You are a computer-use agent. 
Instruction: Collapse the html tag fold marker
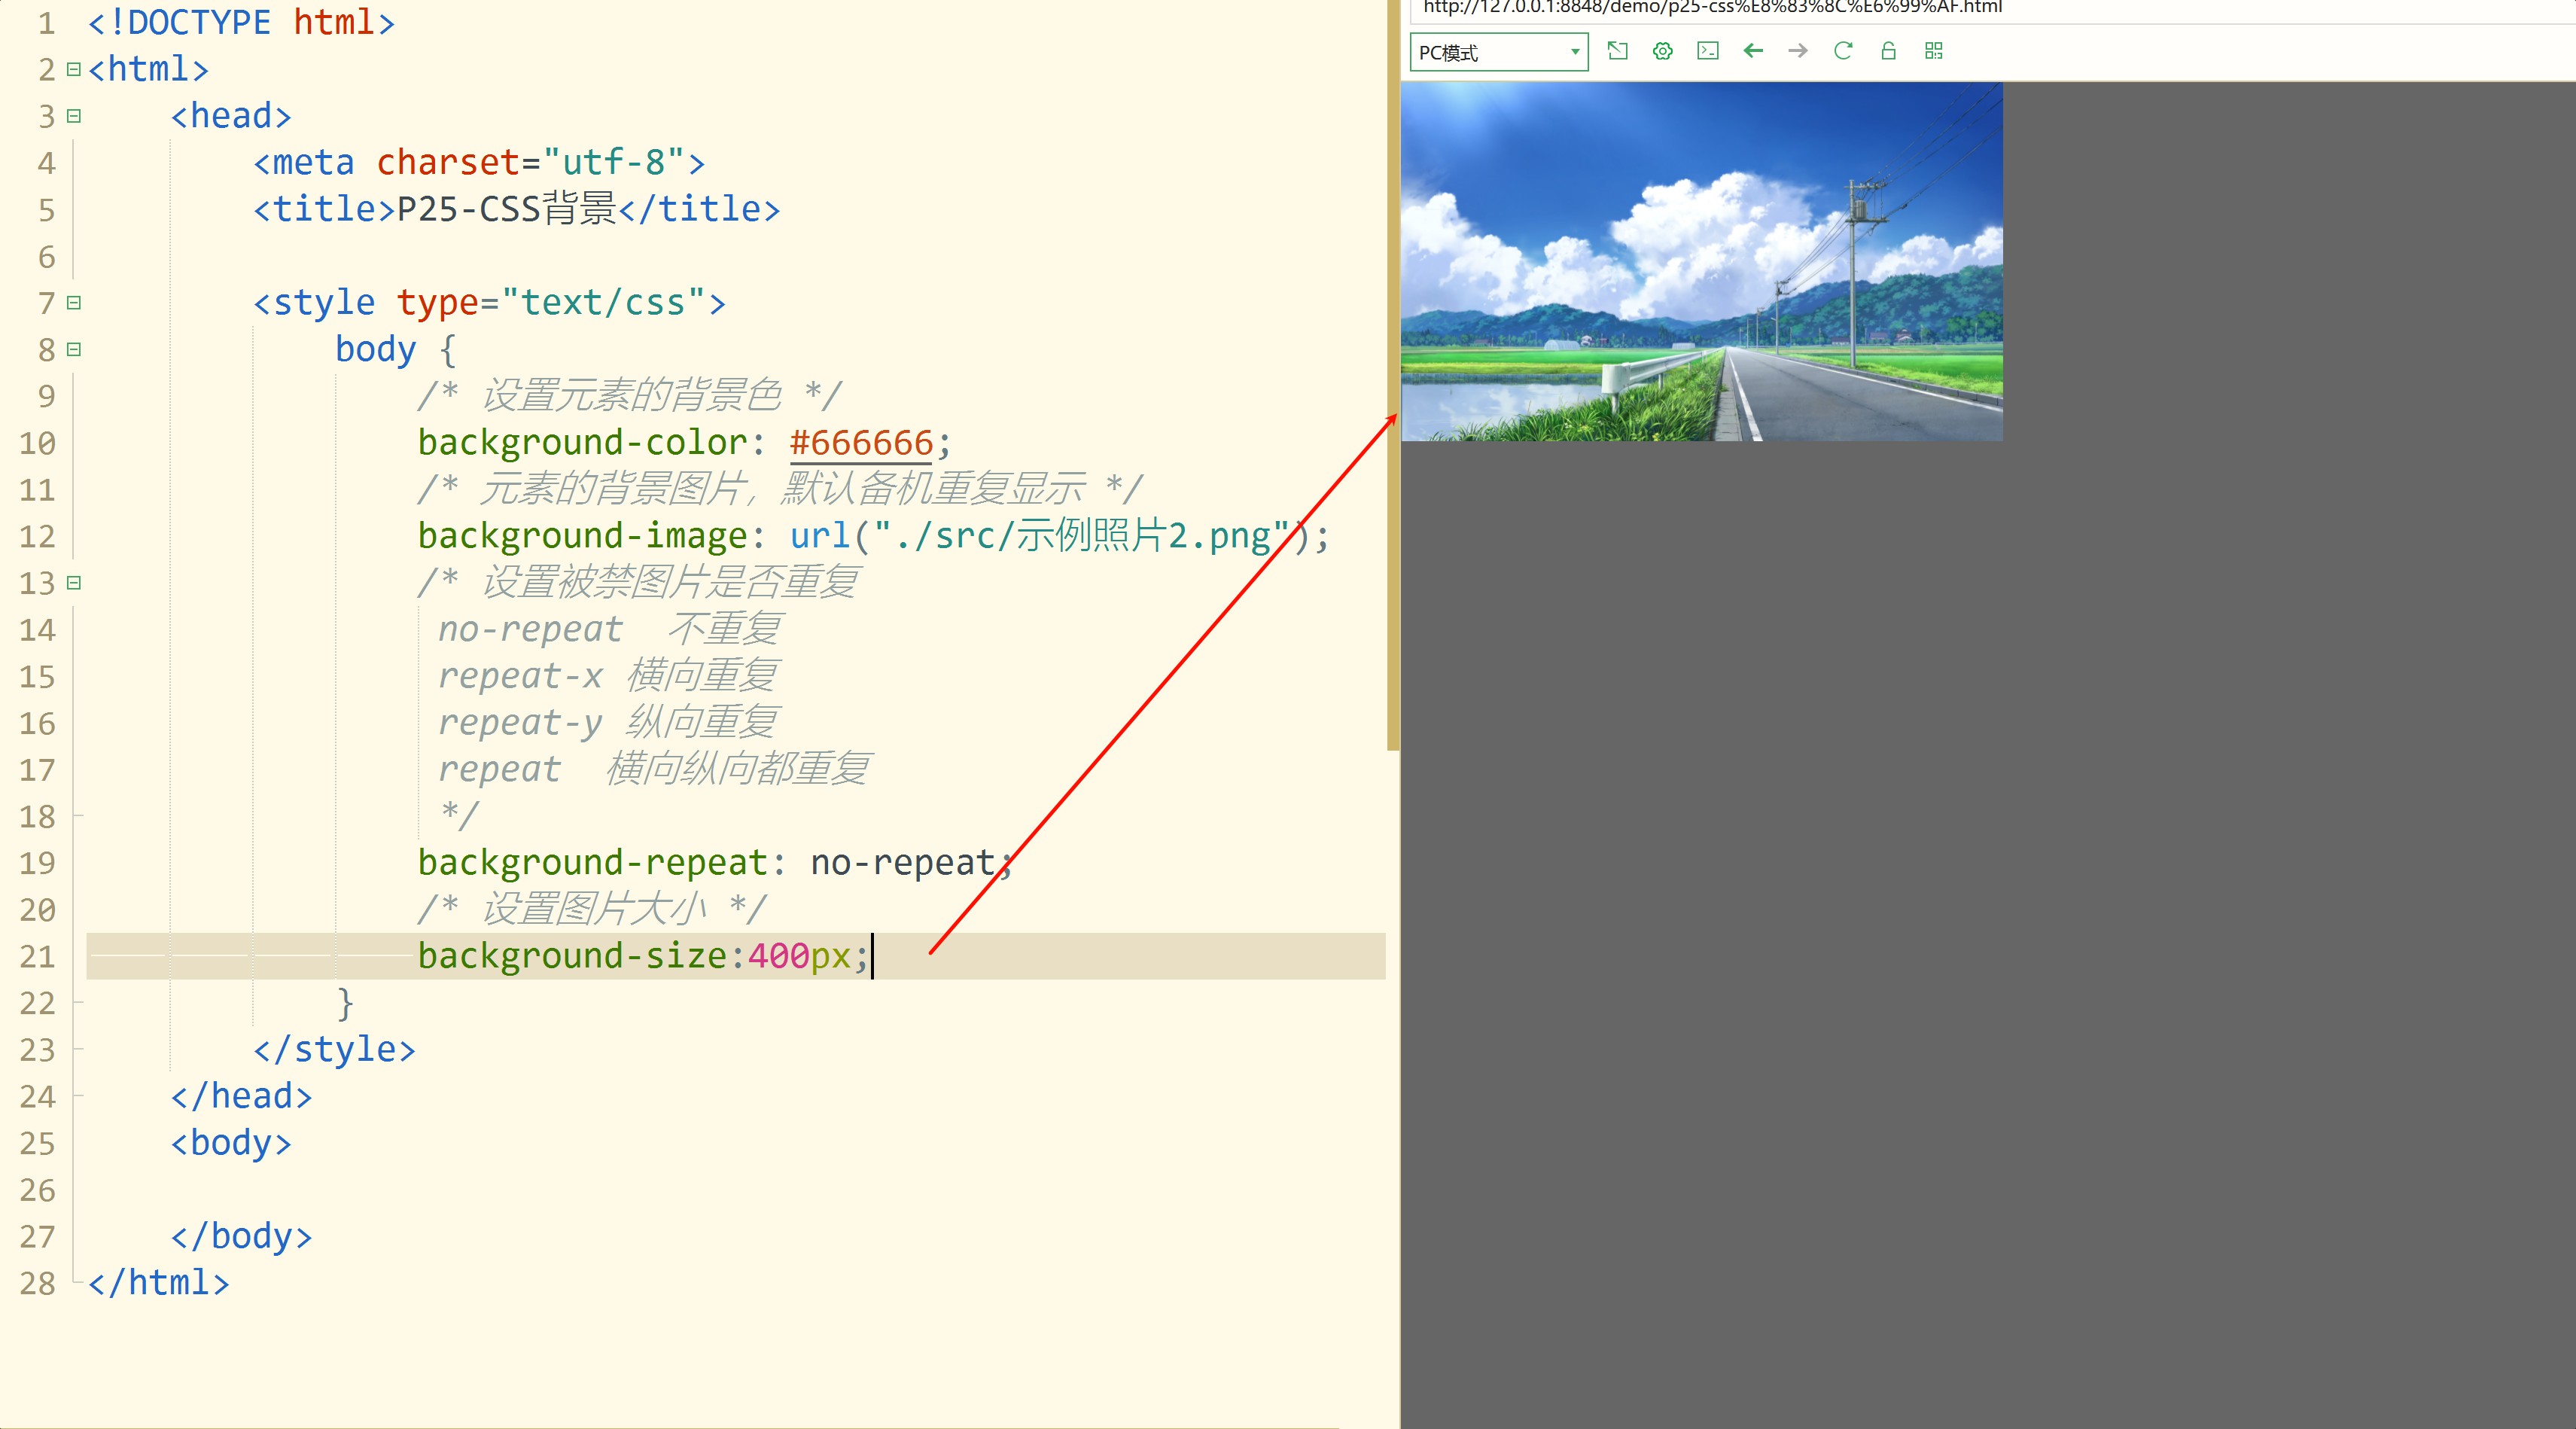pos(74,69)
